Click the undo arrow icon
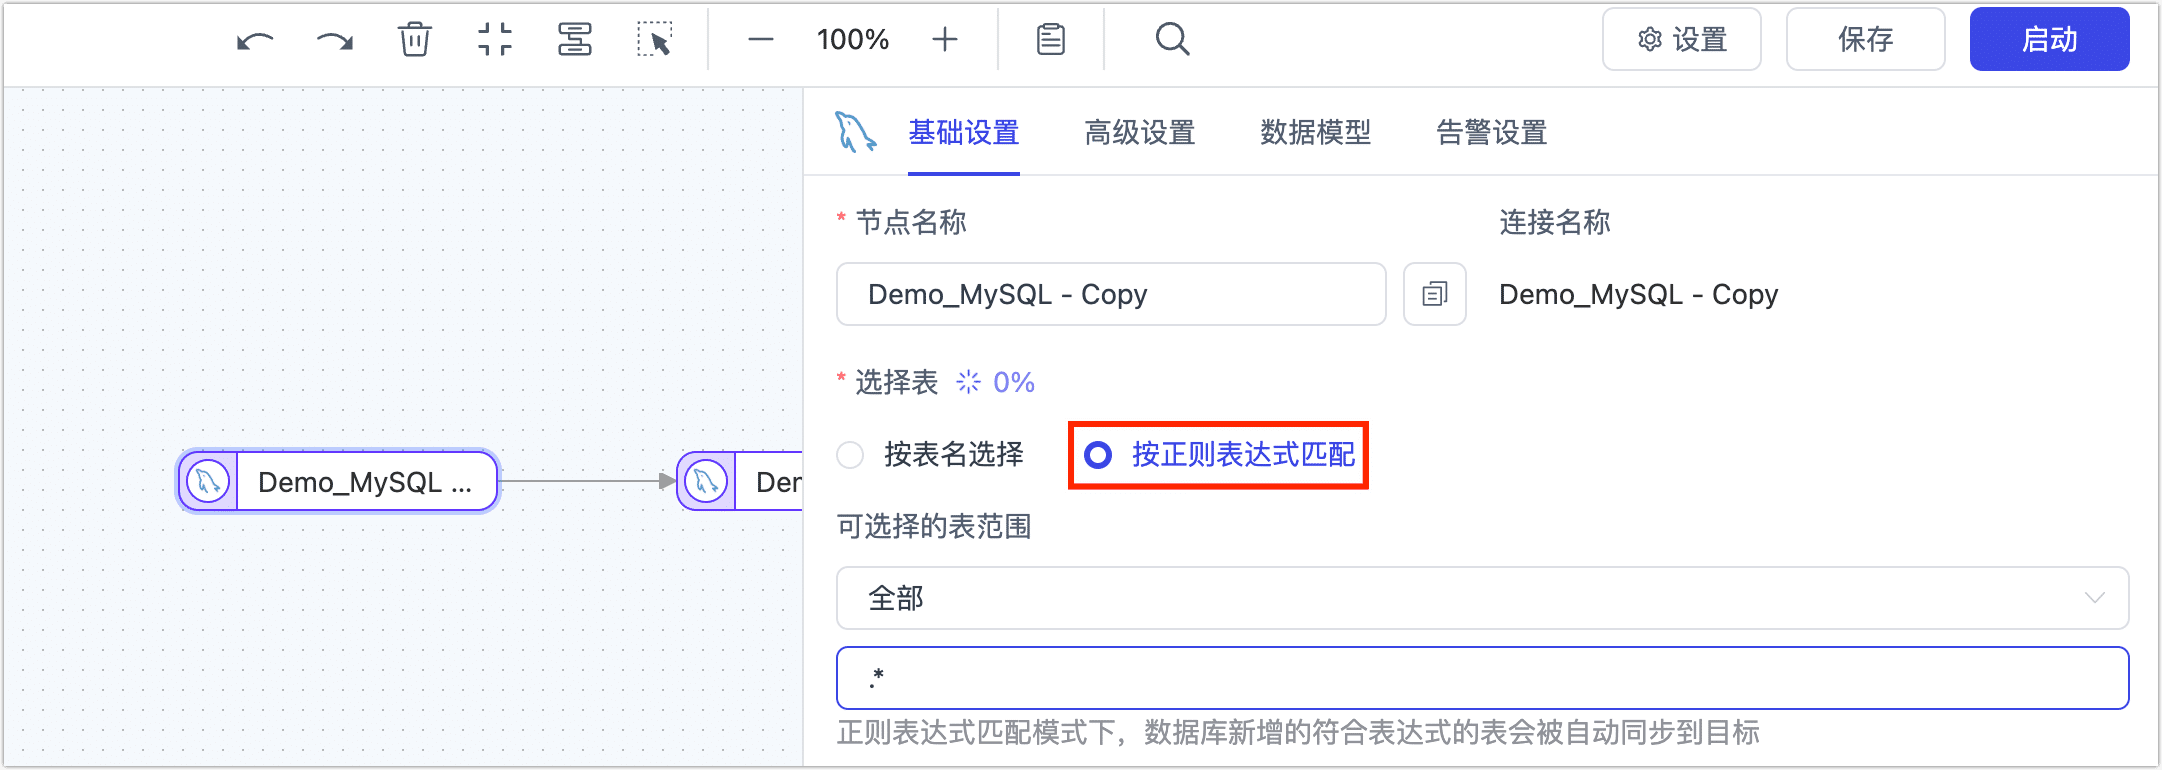This screenshot has width=2162, height=770. [255, 40]
